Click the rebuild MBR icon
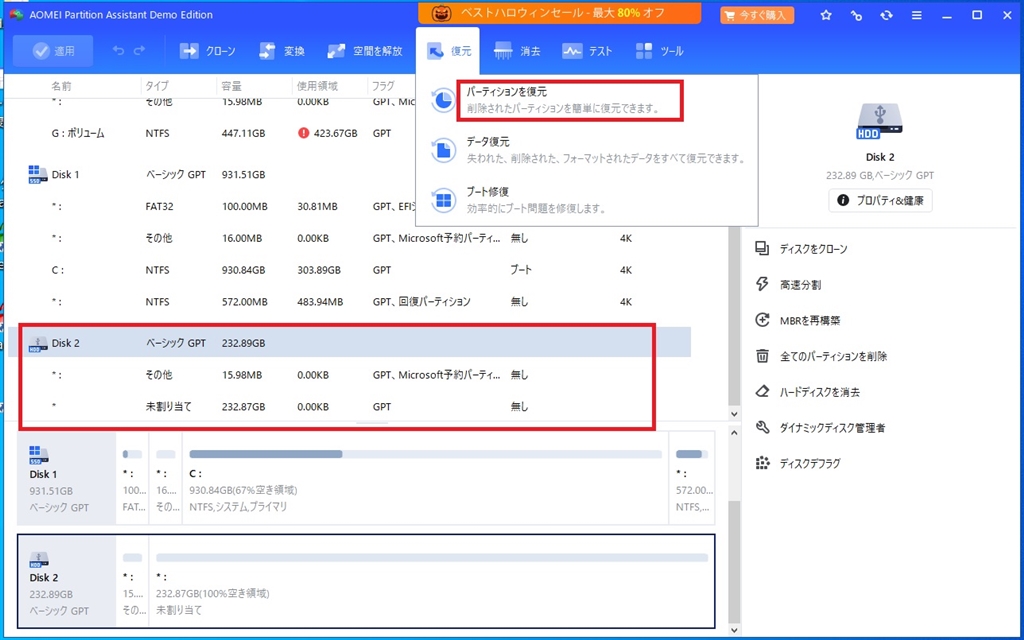Screen dimensions: 1024x640 pos(762,320)
